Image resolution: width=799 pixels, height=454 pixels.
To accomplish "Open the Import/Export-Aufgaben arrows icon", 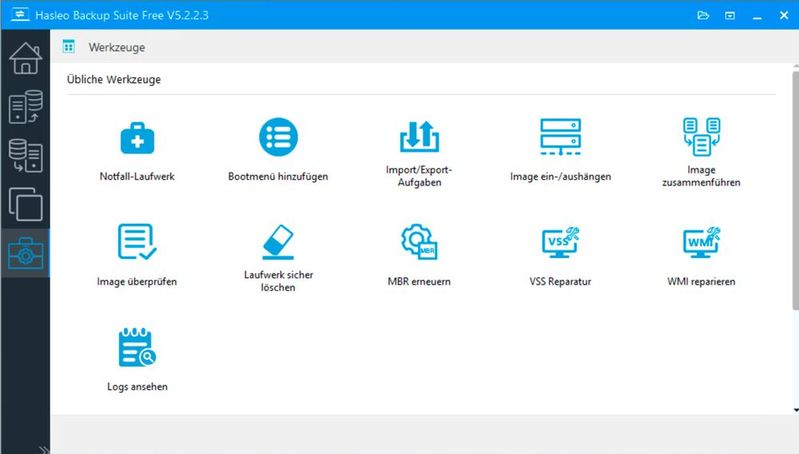I will [419, 137].
